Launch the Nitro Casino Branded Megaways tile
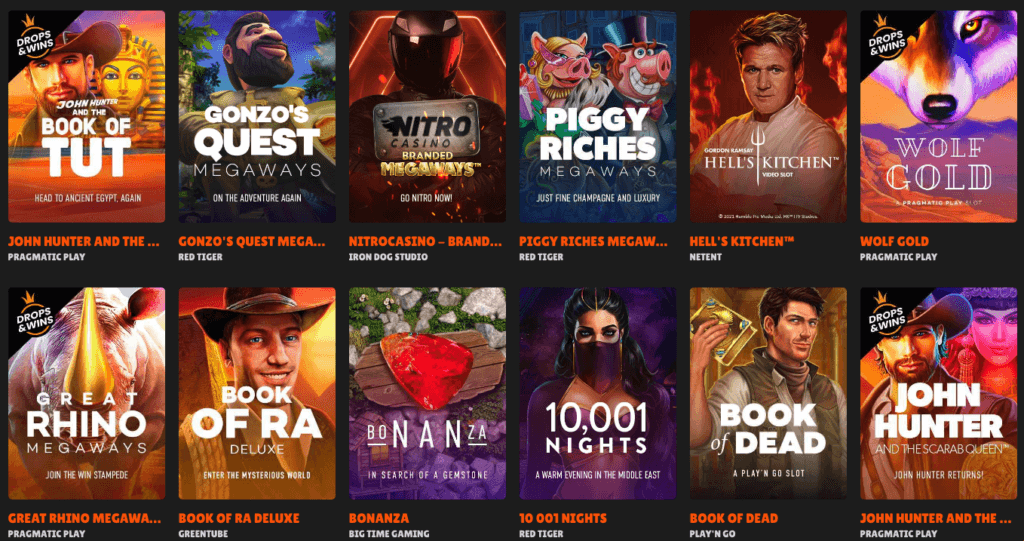Viewport: 1024px width, 541px height. (x=427, y=116)
